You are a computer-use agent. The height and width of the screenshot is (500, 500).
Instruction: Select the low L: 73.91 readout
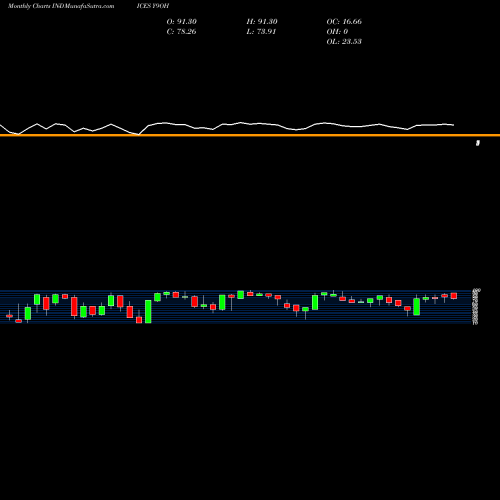(261, 31)
